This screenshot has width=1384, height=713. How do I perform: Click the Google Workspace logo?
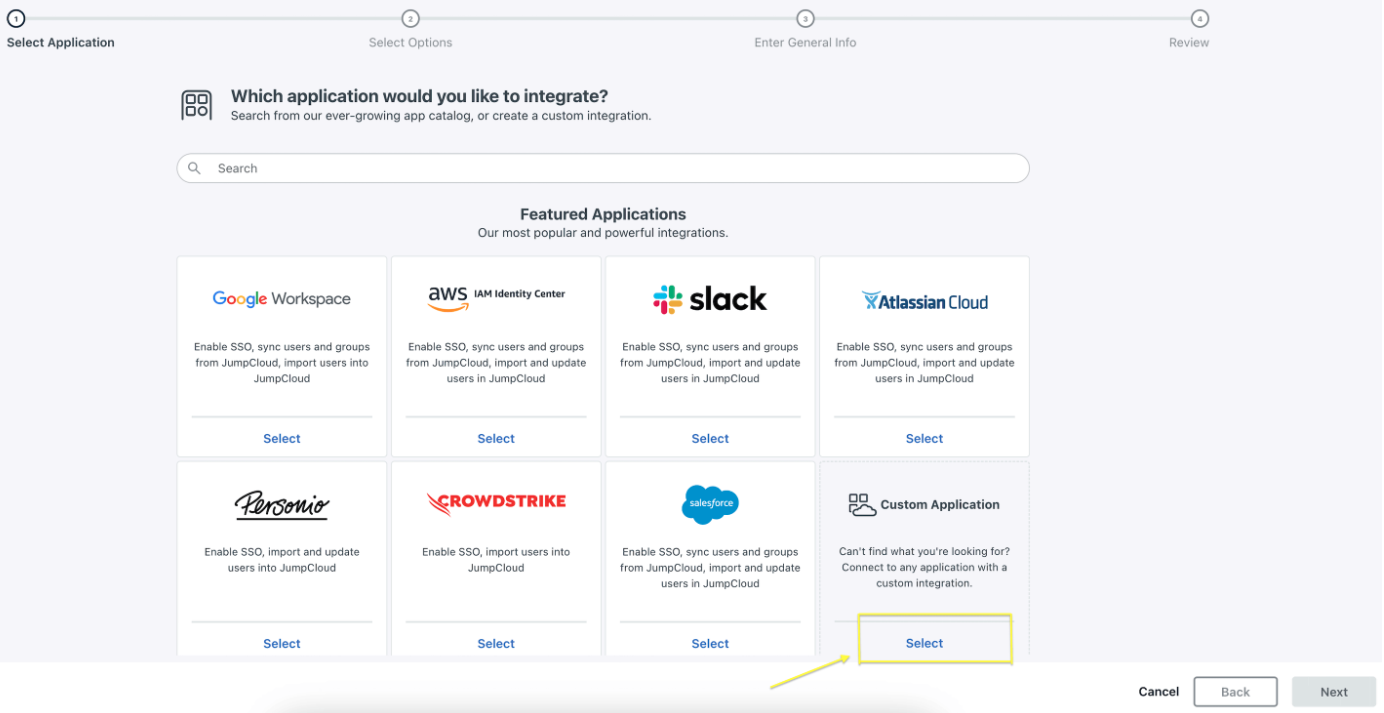281,299
